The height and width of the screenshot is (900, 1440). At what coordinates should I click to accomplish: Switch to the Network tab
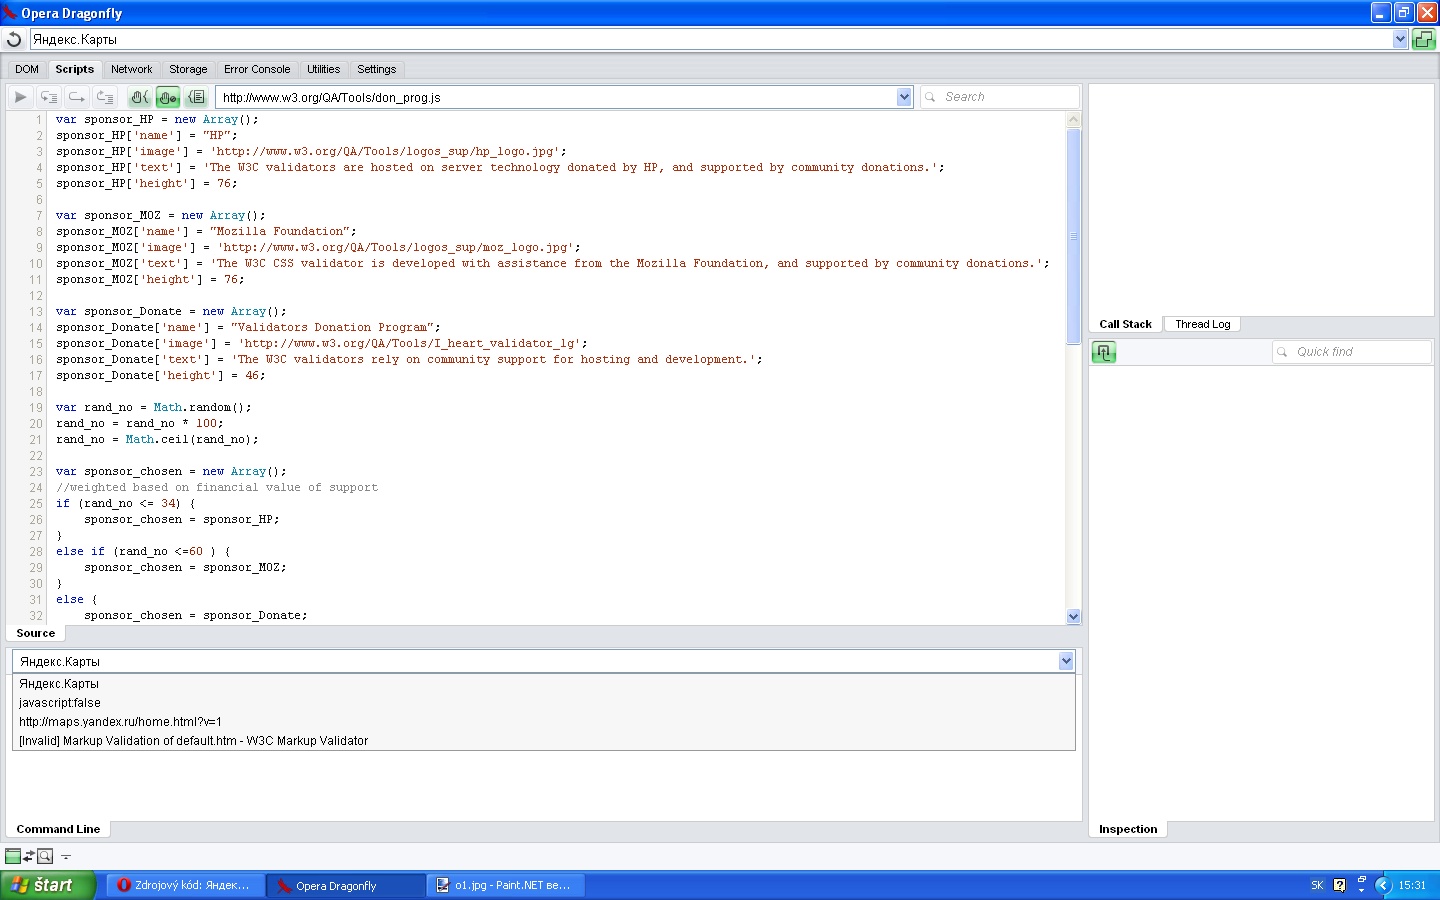(x=131, y=69)
